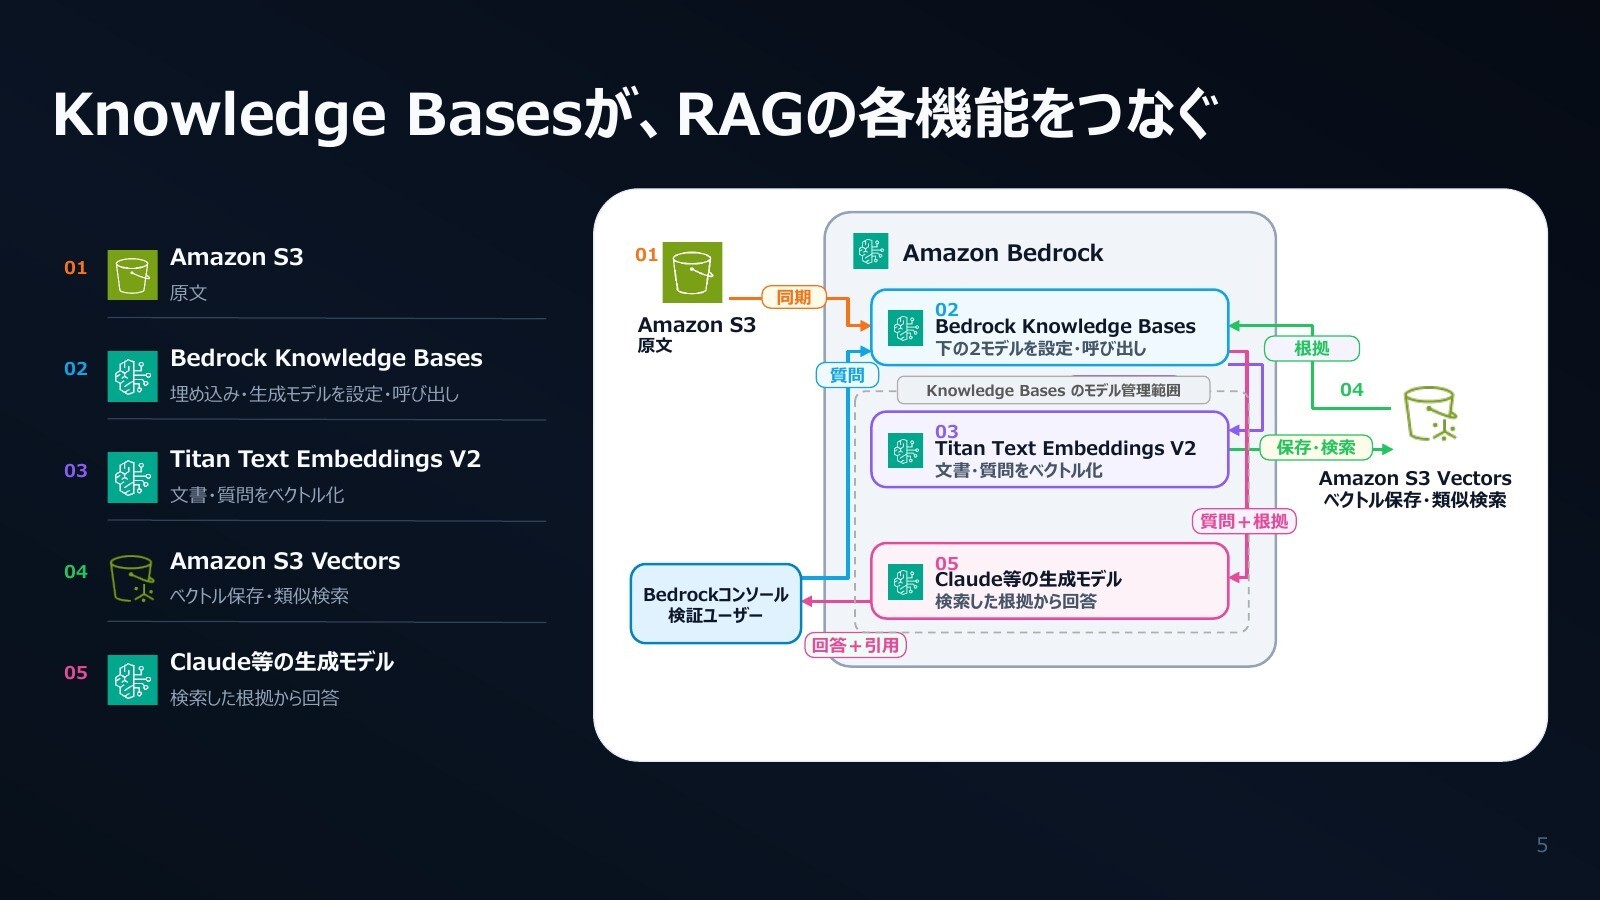Click the slide title 'Knowledge Basesが、RAGの各機能をつなぐ'
The image size is (1600, 900).
coord(636,114)
